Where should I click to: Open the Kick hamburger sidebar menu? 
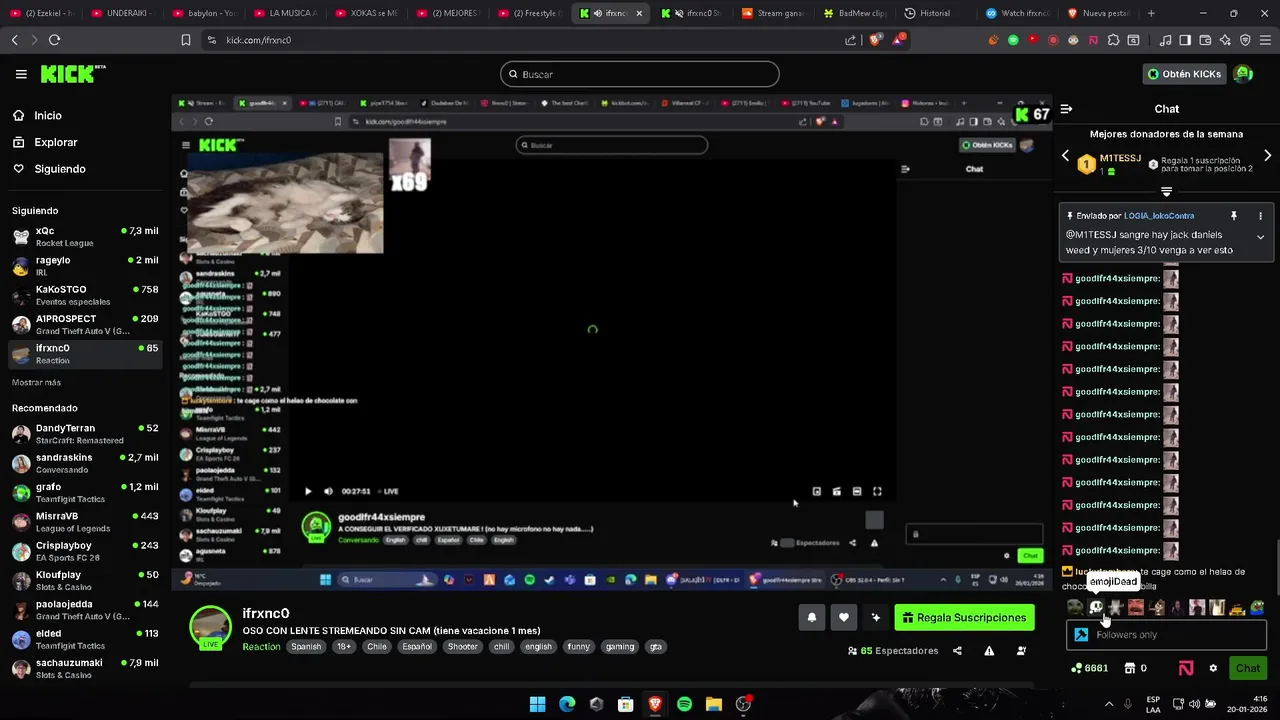pyautogui.click(x=21, y=74)
